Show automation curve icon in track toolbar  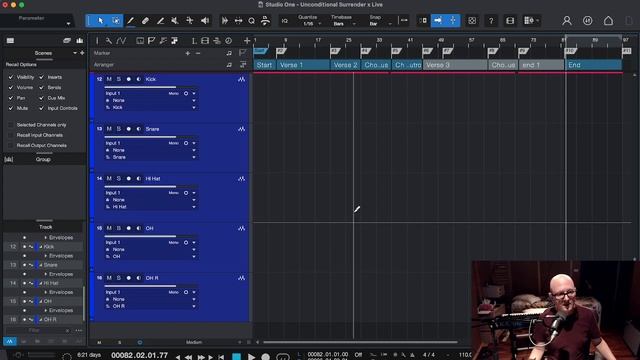point(121,41)
